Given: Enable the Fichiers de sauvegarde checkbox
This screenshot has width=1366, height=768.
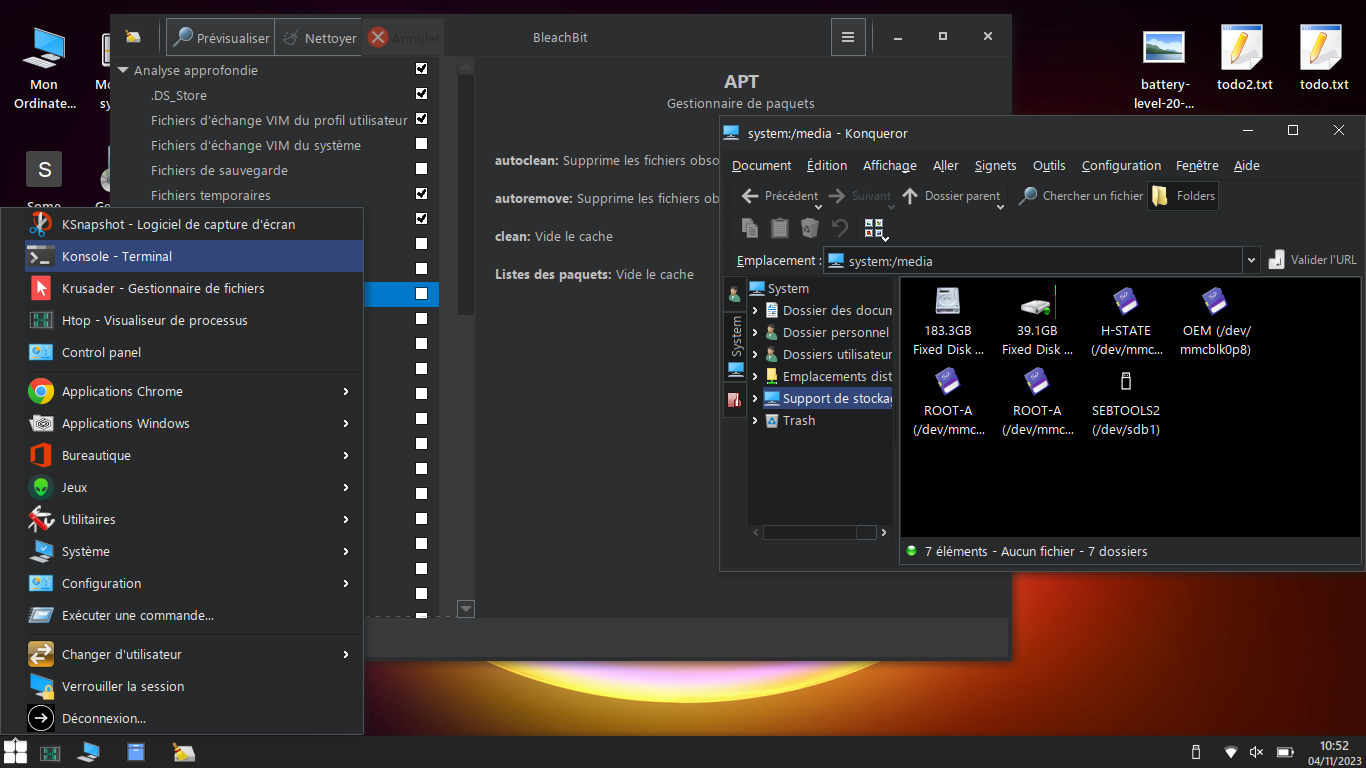Looking at the screenshot, I should (421, 169).
